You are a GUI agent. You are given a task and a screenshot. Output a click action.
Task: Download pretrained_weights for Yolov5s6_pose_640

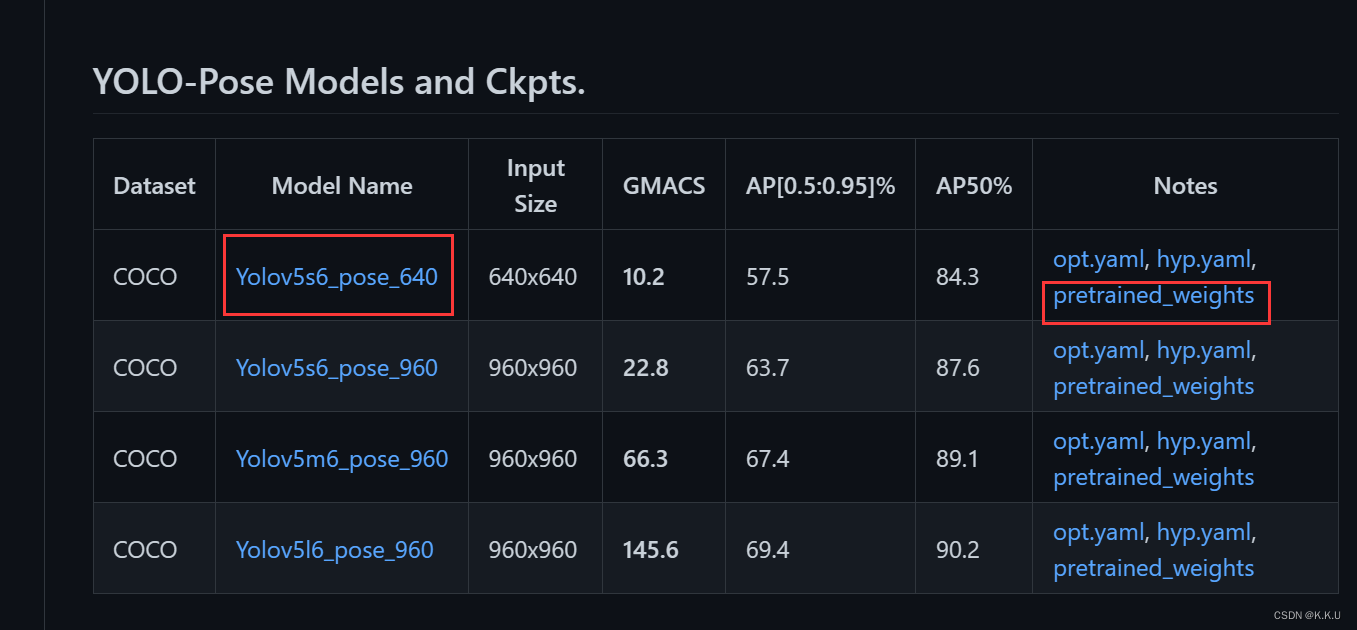point(1153,296)
